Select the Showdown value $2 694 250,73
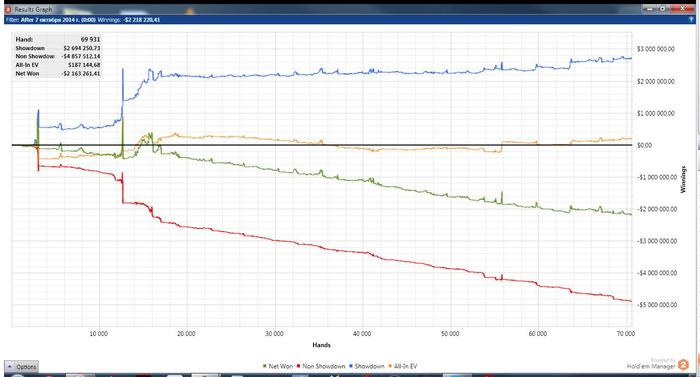Viewport: 700px width, 377px height. tap(82, 48)
